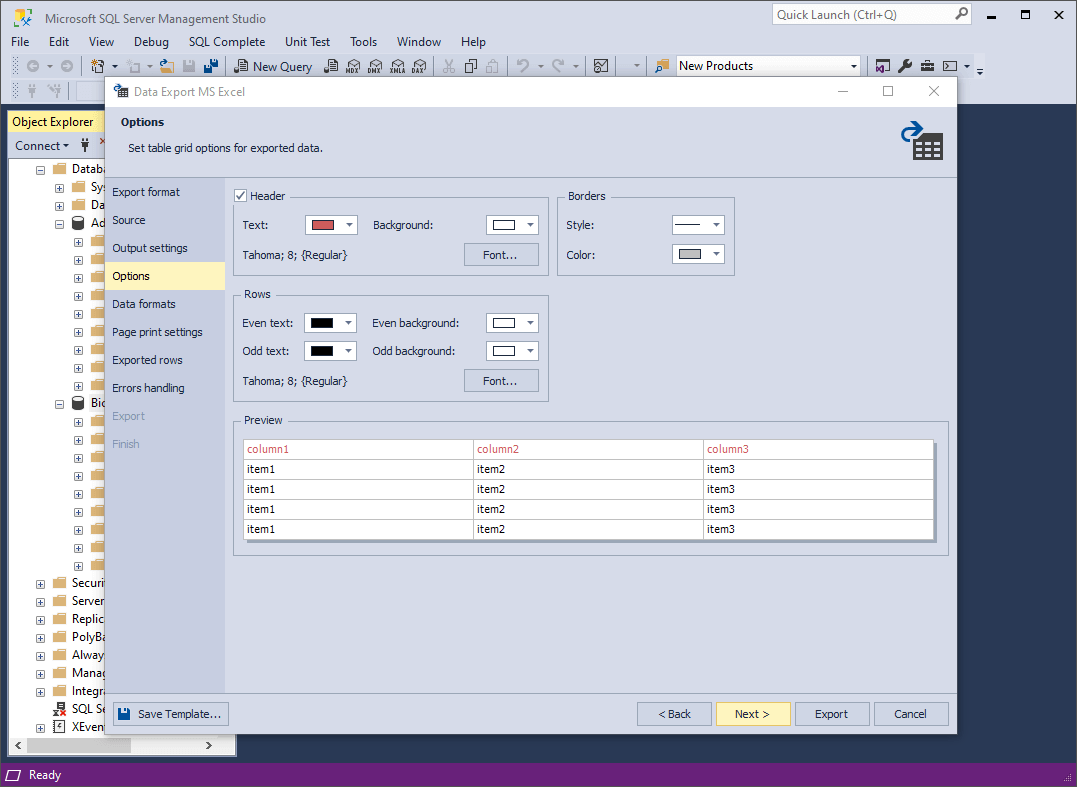Go to the Export format wizard page
The width and height of the screenshot is (1077, 787).
[165, 192]
